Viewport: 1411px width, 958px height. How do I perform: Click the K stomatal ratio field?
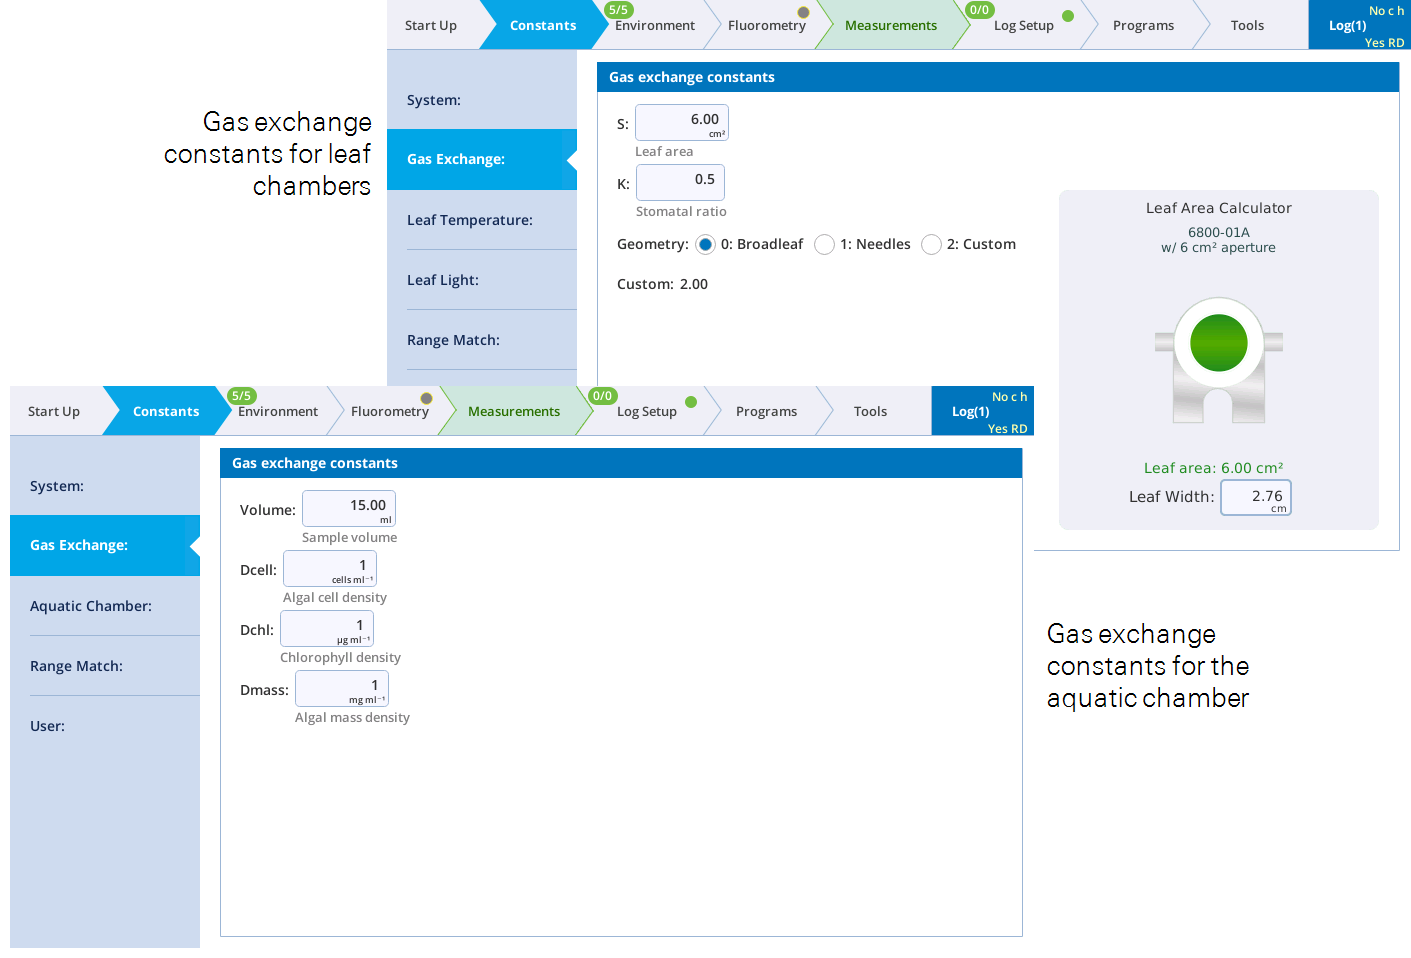(x=680, y=182)
